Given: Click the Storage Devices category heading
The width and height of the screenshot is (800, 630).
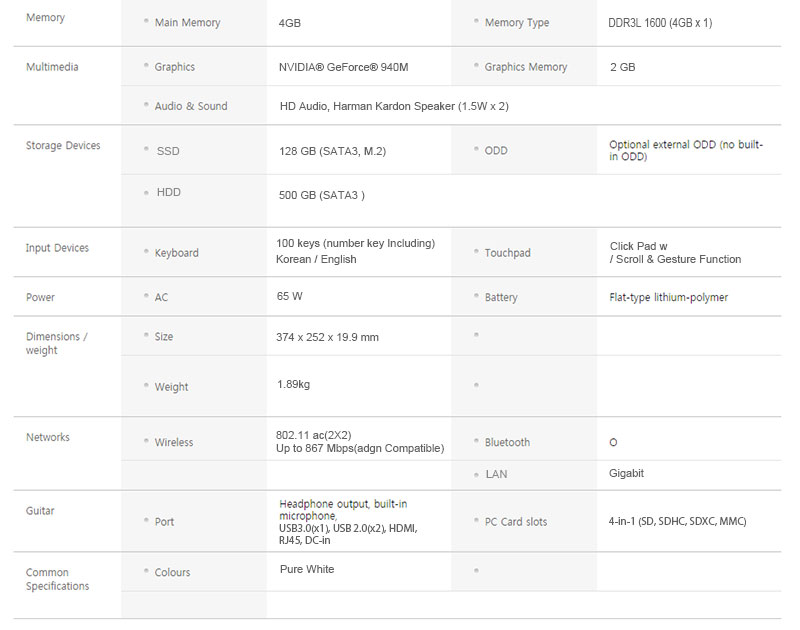Looking at the screenshot, I should pos(63,146).
